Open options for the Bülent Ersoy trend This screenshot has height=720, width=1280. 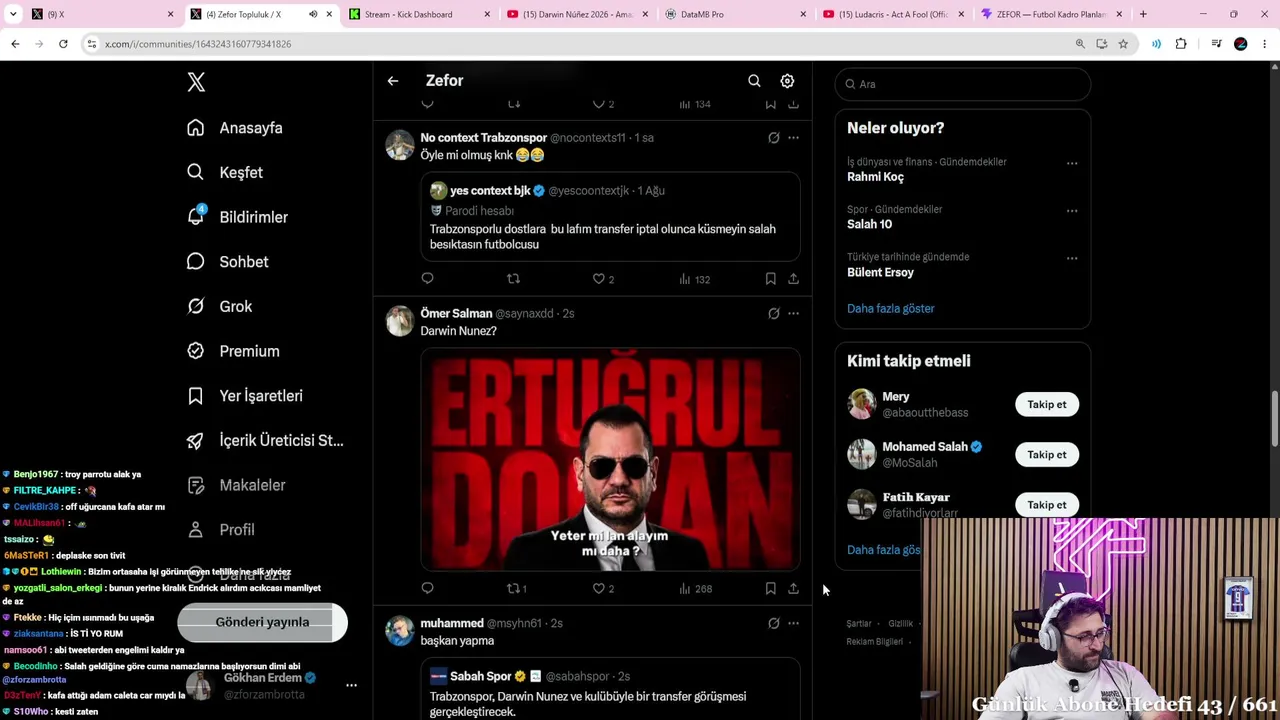tap(1072, 258)
